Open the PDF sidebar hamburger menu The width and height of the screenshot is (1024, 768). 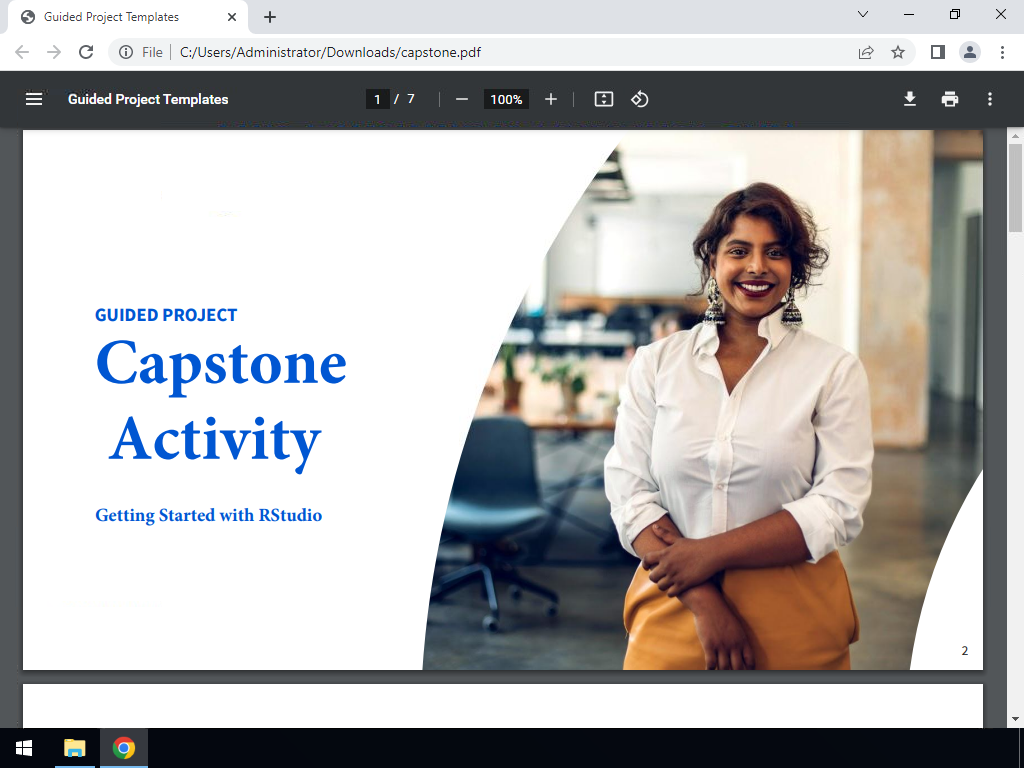click(x=34, y=99)
